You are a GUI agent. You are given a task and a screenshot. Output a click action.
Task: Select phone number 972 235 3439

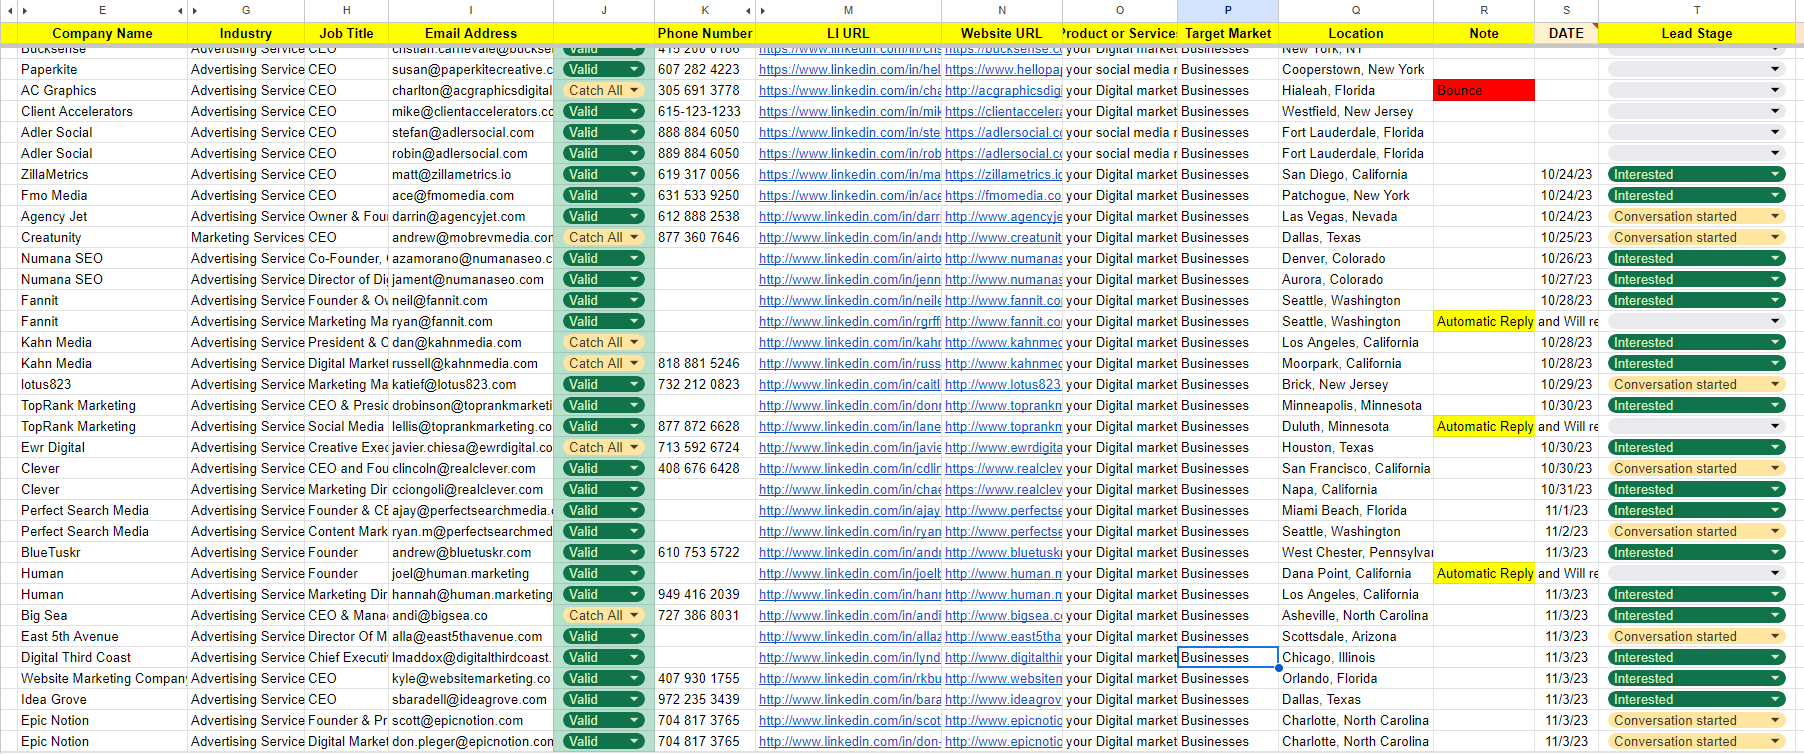click(x=705, y=699)
